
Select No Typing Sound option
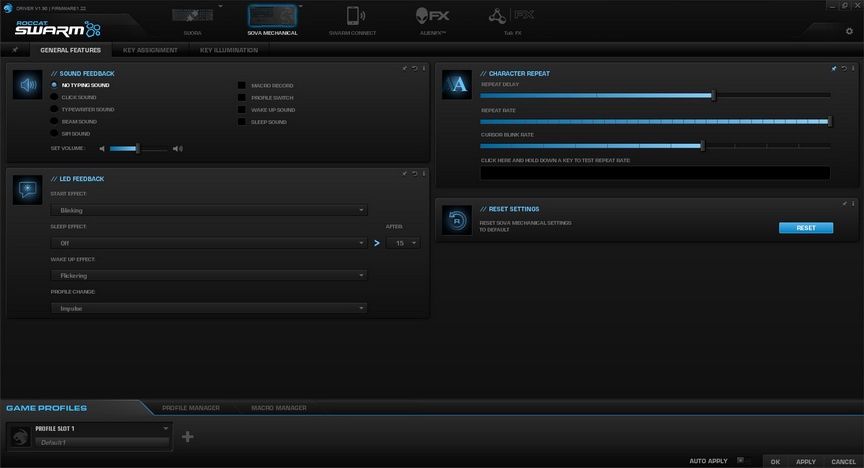(x=54, y=85)
